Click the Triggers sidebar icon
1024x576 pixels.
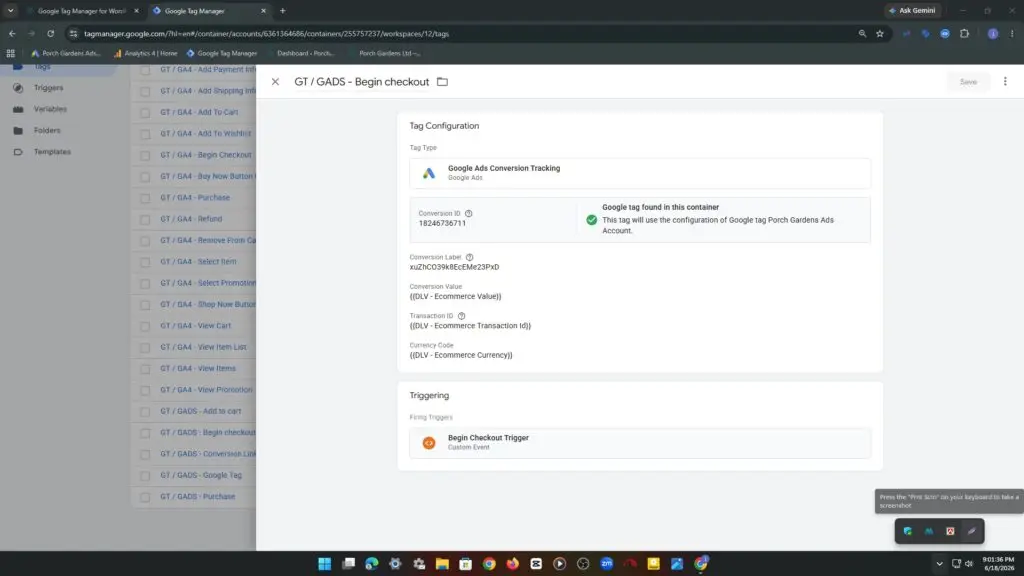pos(18,88)
